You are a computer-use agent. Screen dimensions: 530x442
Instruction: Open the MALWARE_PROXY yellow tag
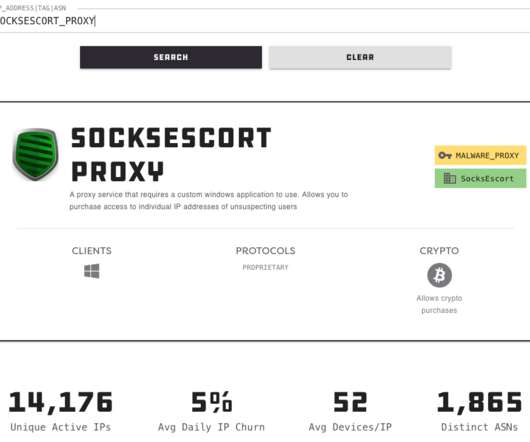click(480, 155)
